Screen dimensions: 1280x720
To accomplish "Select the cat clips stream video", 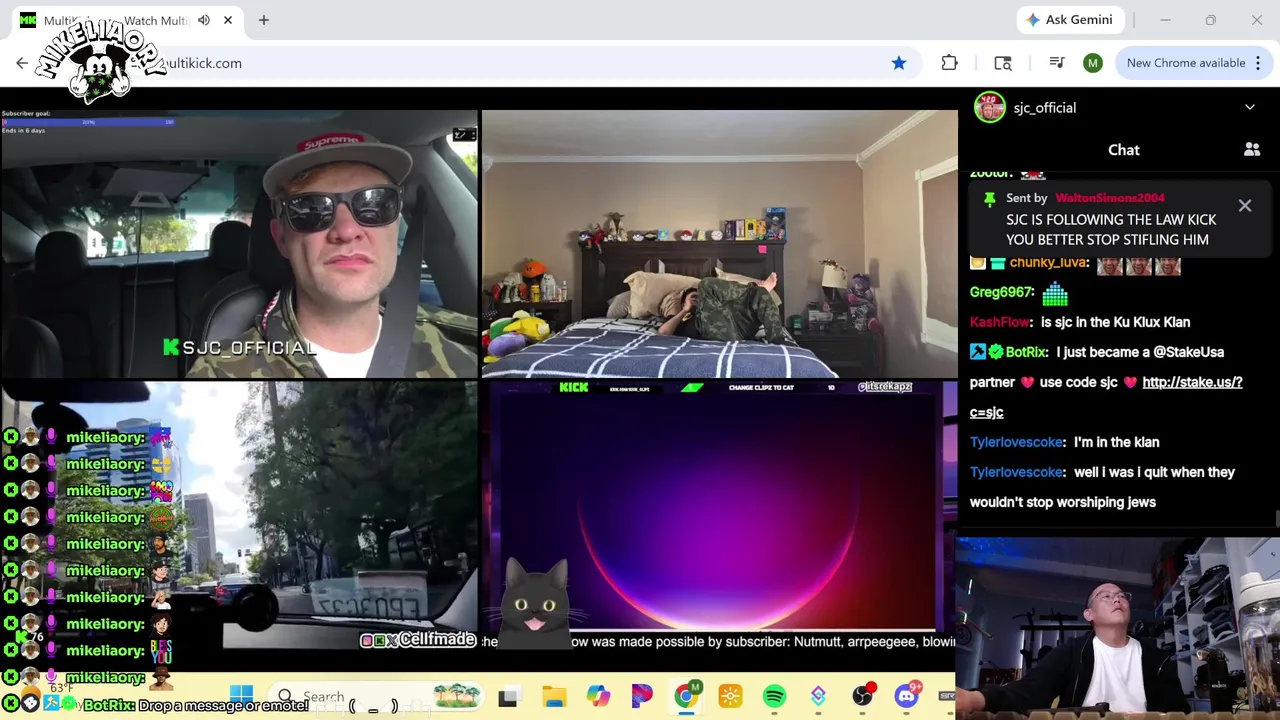I will pos(720,515).
